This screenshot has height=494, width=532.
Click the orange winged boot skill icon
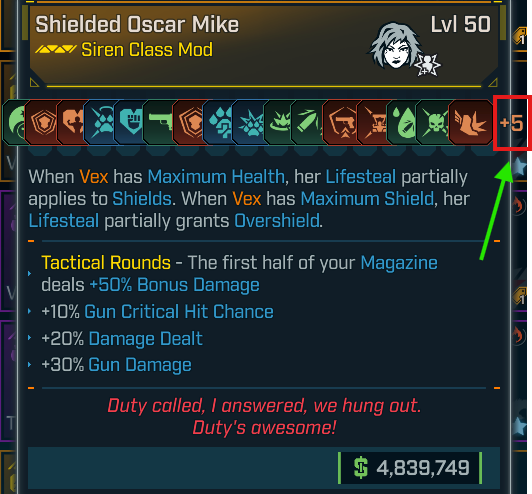pyautogui.click(x=471, y=122)
